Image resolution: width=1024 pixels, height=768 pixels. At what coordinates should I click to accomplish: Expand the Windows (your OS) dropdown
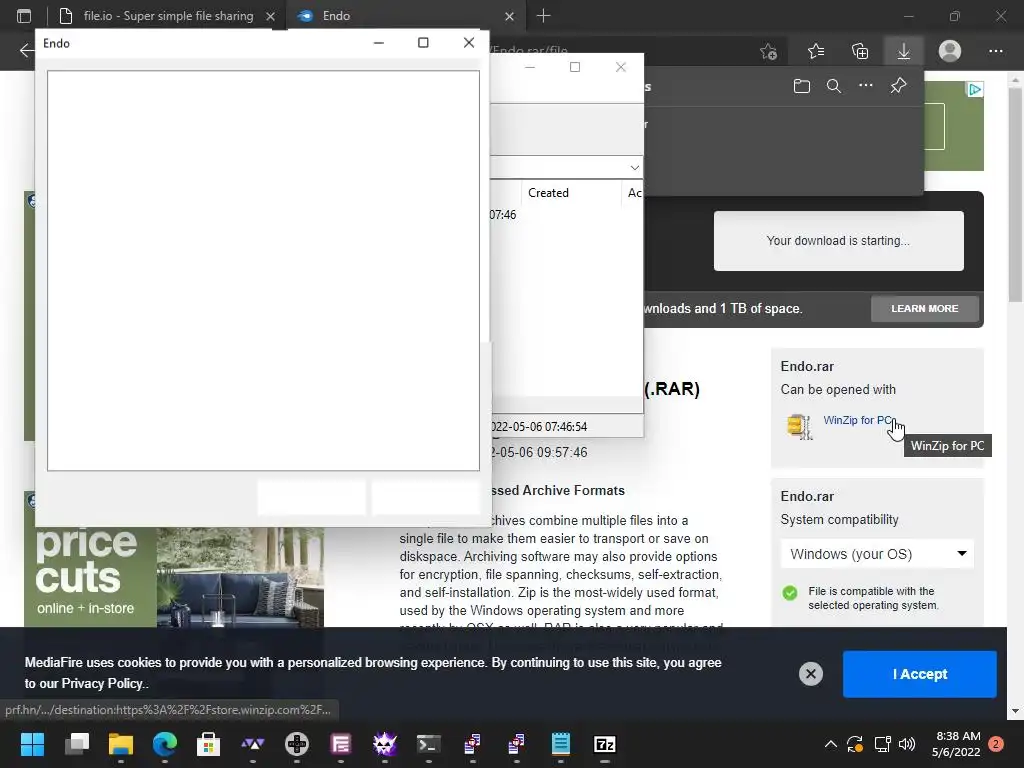[x=877, y=554]
